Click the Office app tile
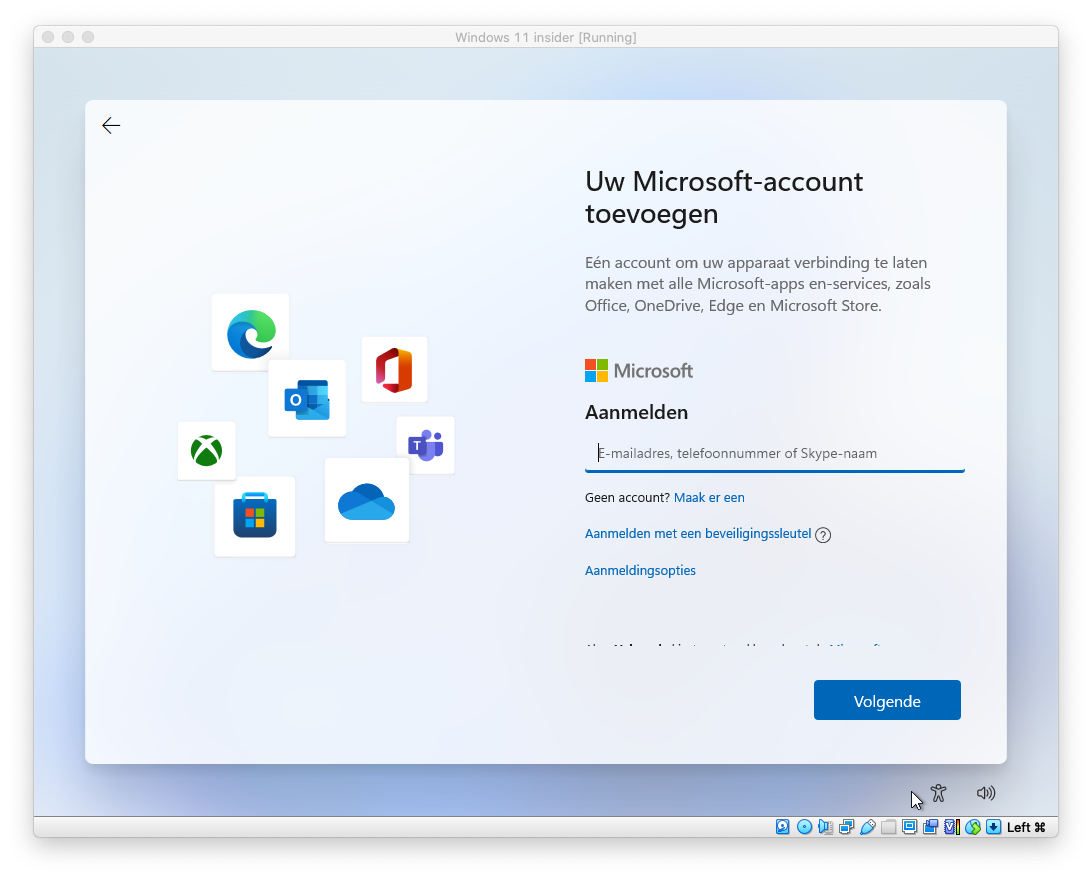 394,370
